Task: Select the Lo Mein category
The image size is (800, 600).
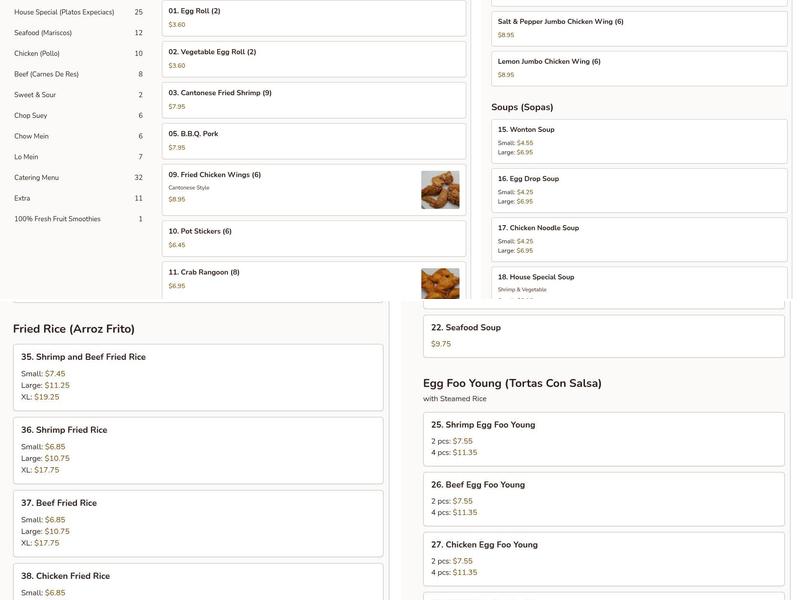Action: (25, 154)
